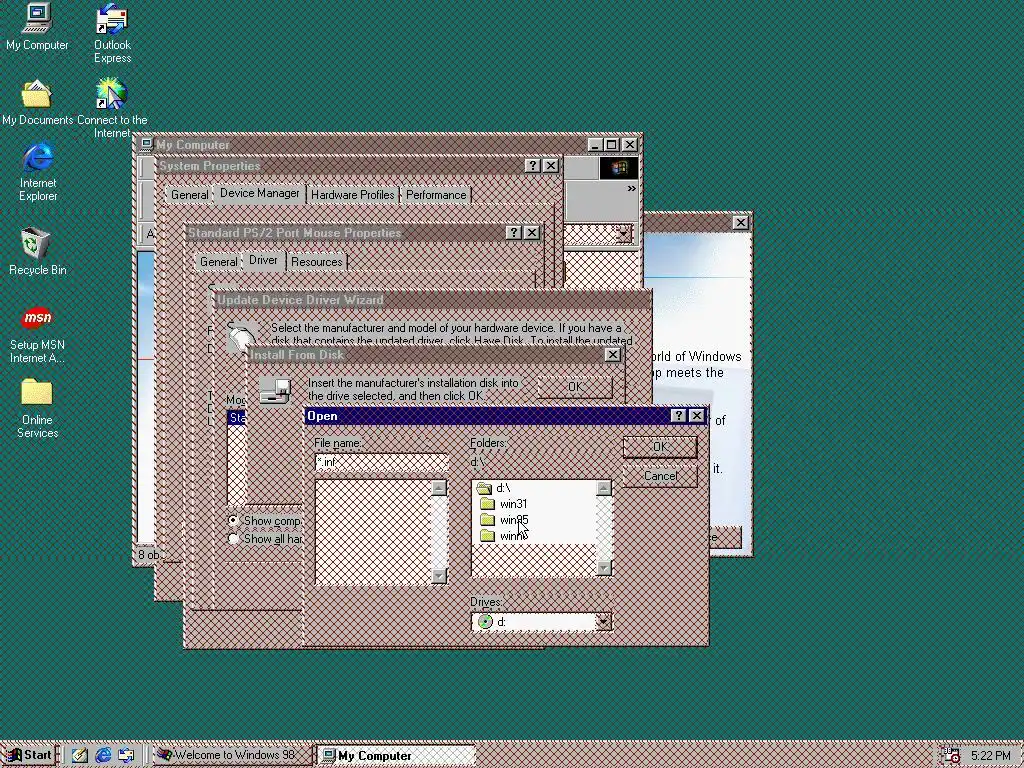Select Online Services desktop folder
1024x768 pixels.
coord(37,408)
